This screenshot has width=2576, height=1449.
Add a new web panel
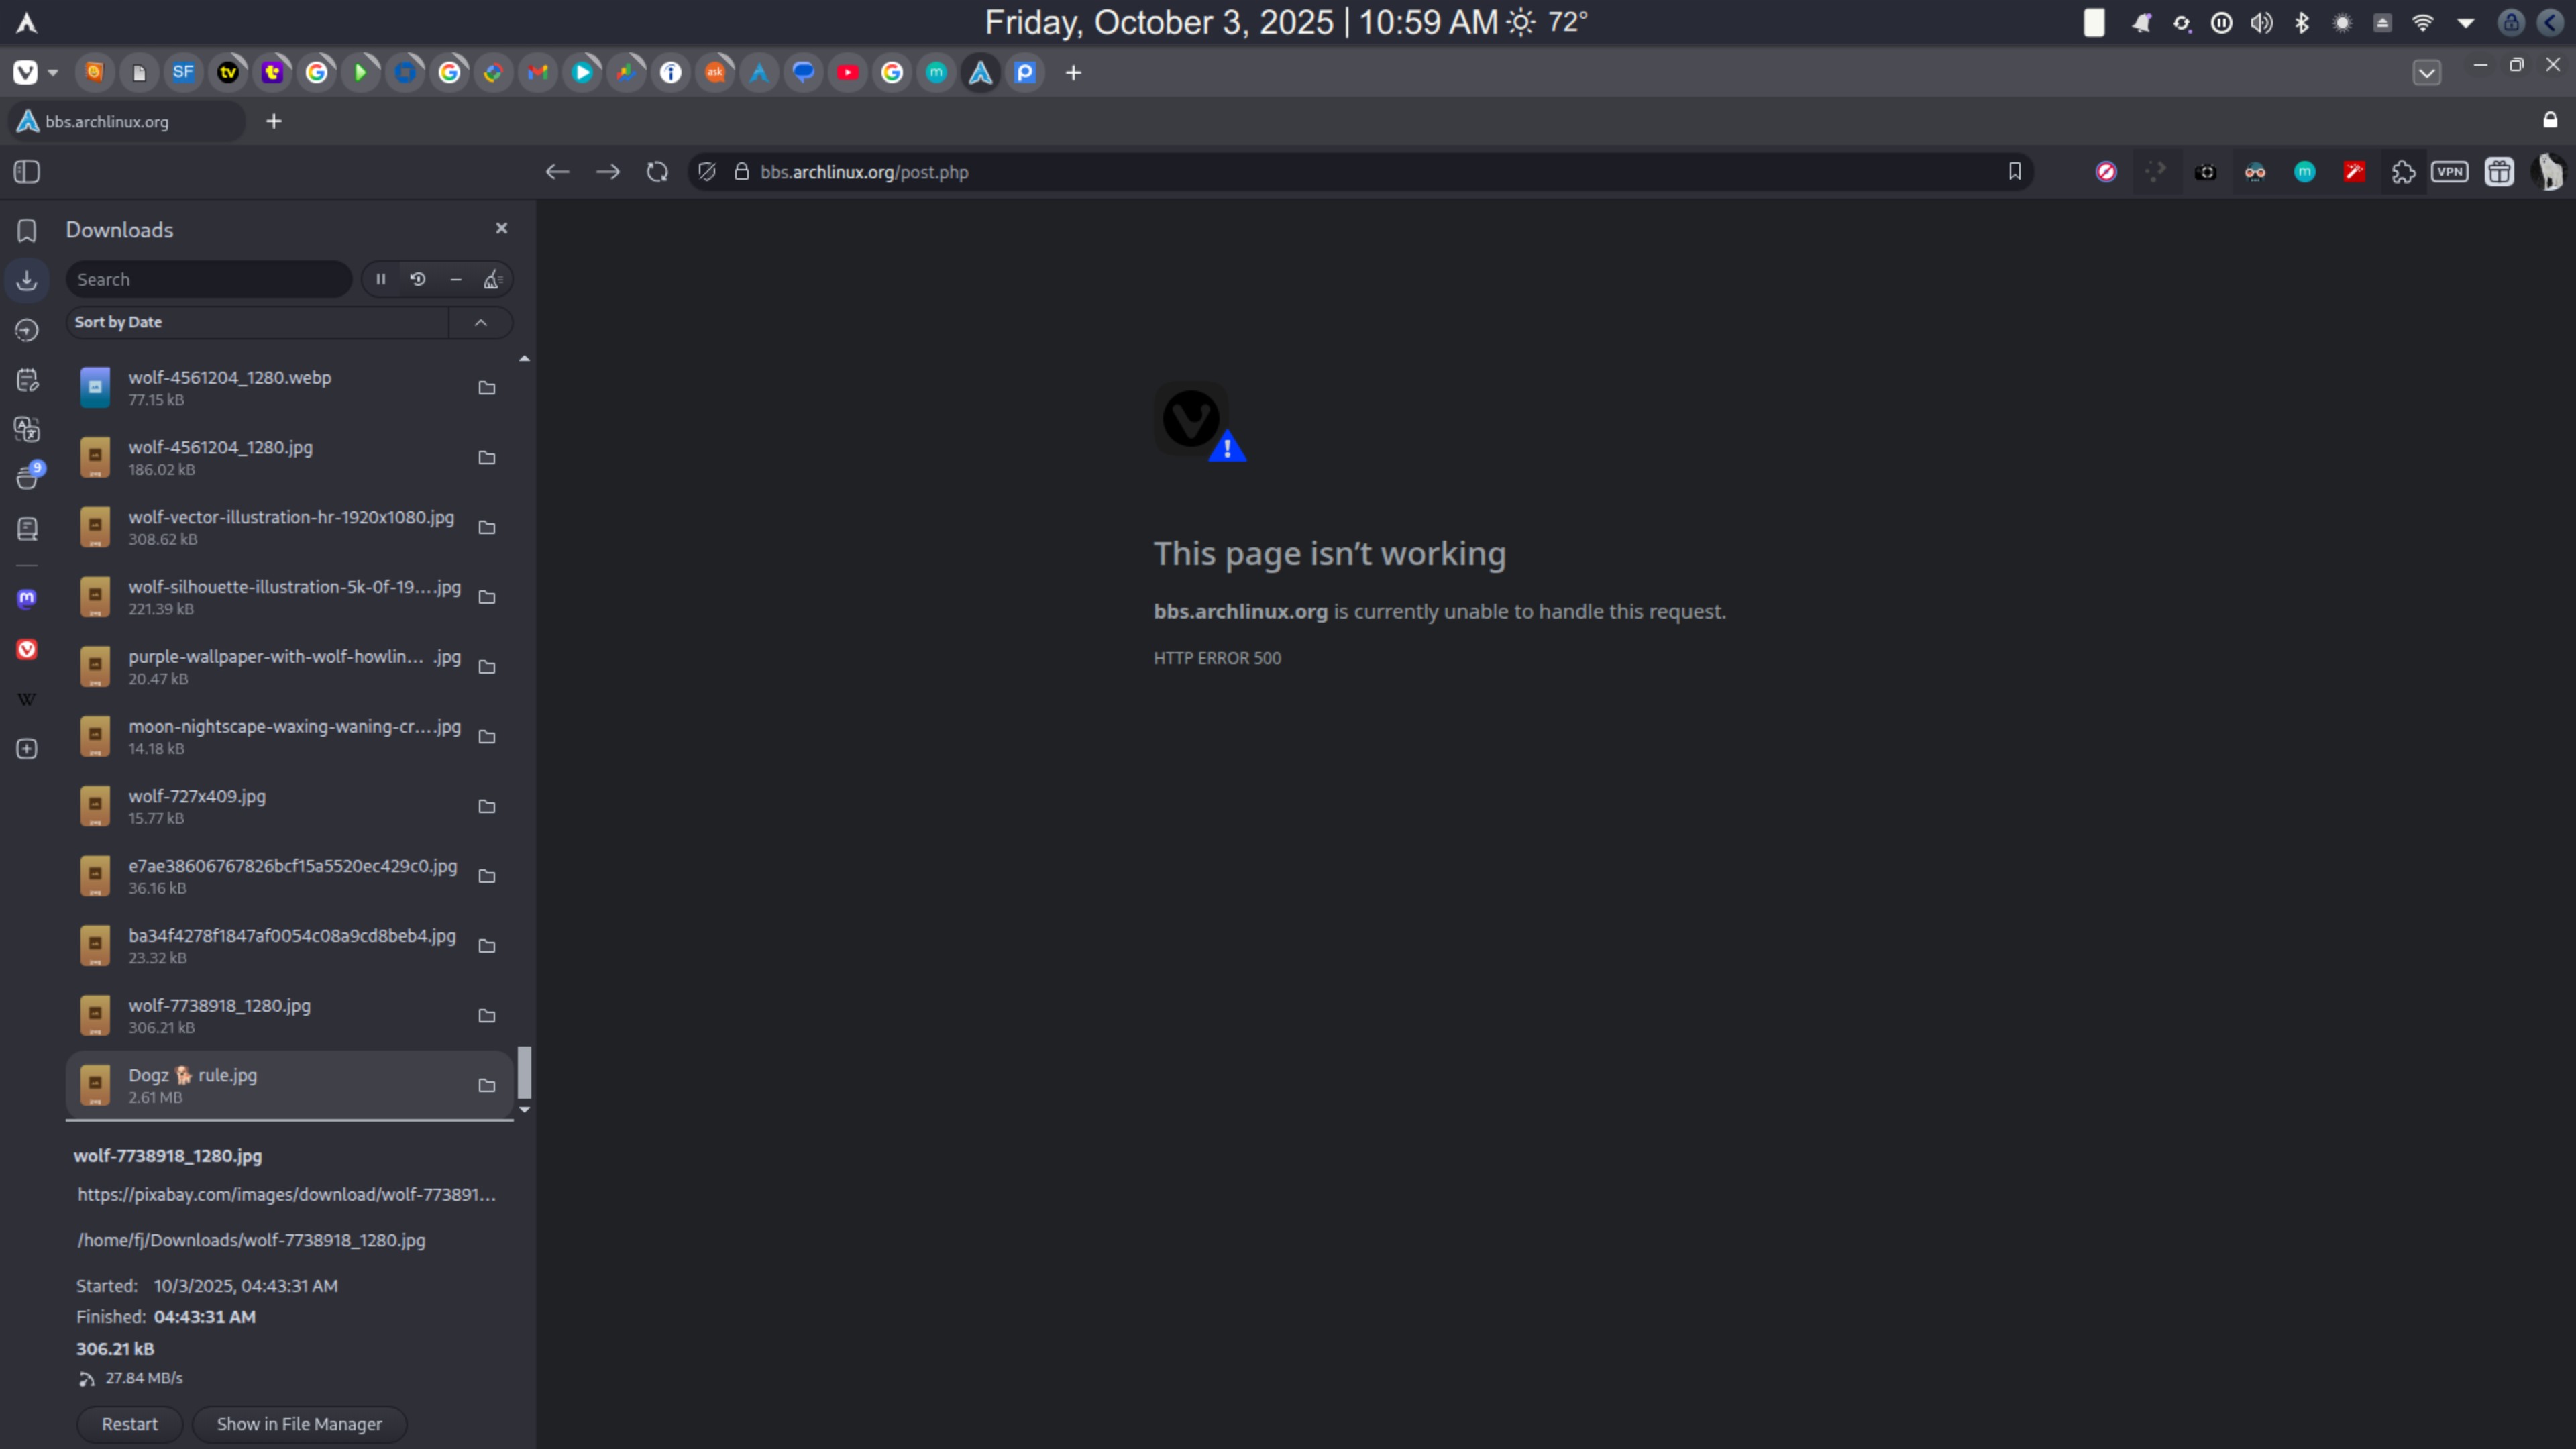(x=27, y=749)
